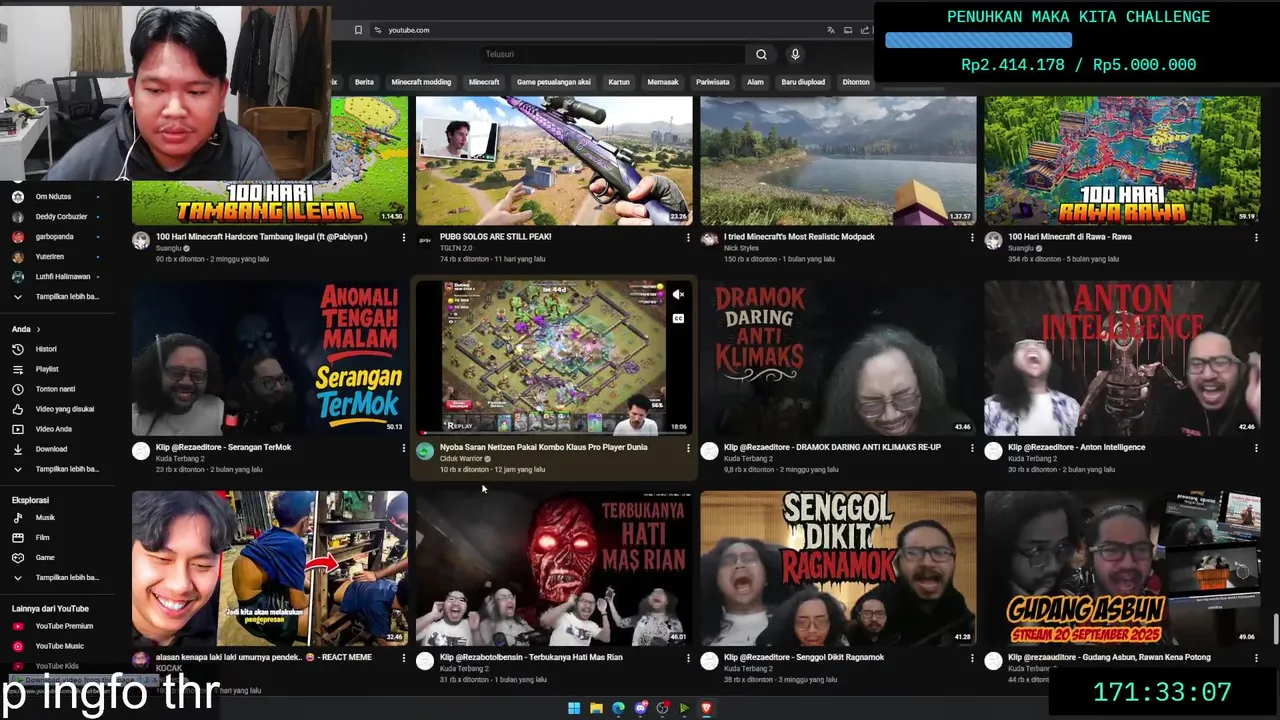The image size is (1280, 720).
Task: Select the Minecraft modding filter chip
Action: coord(421,82)
